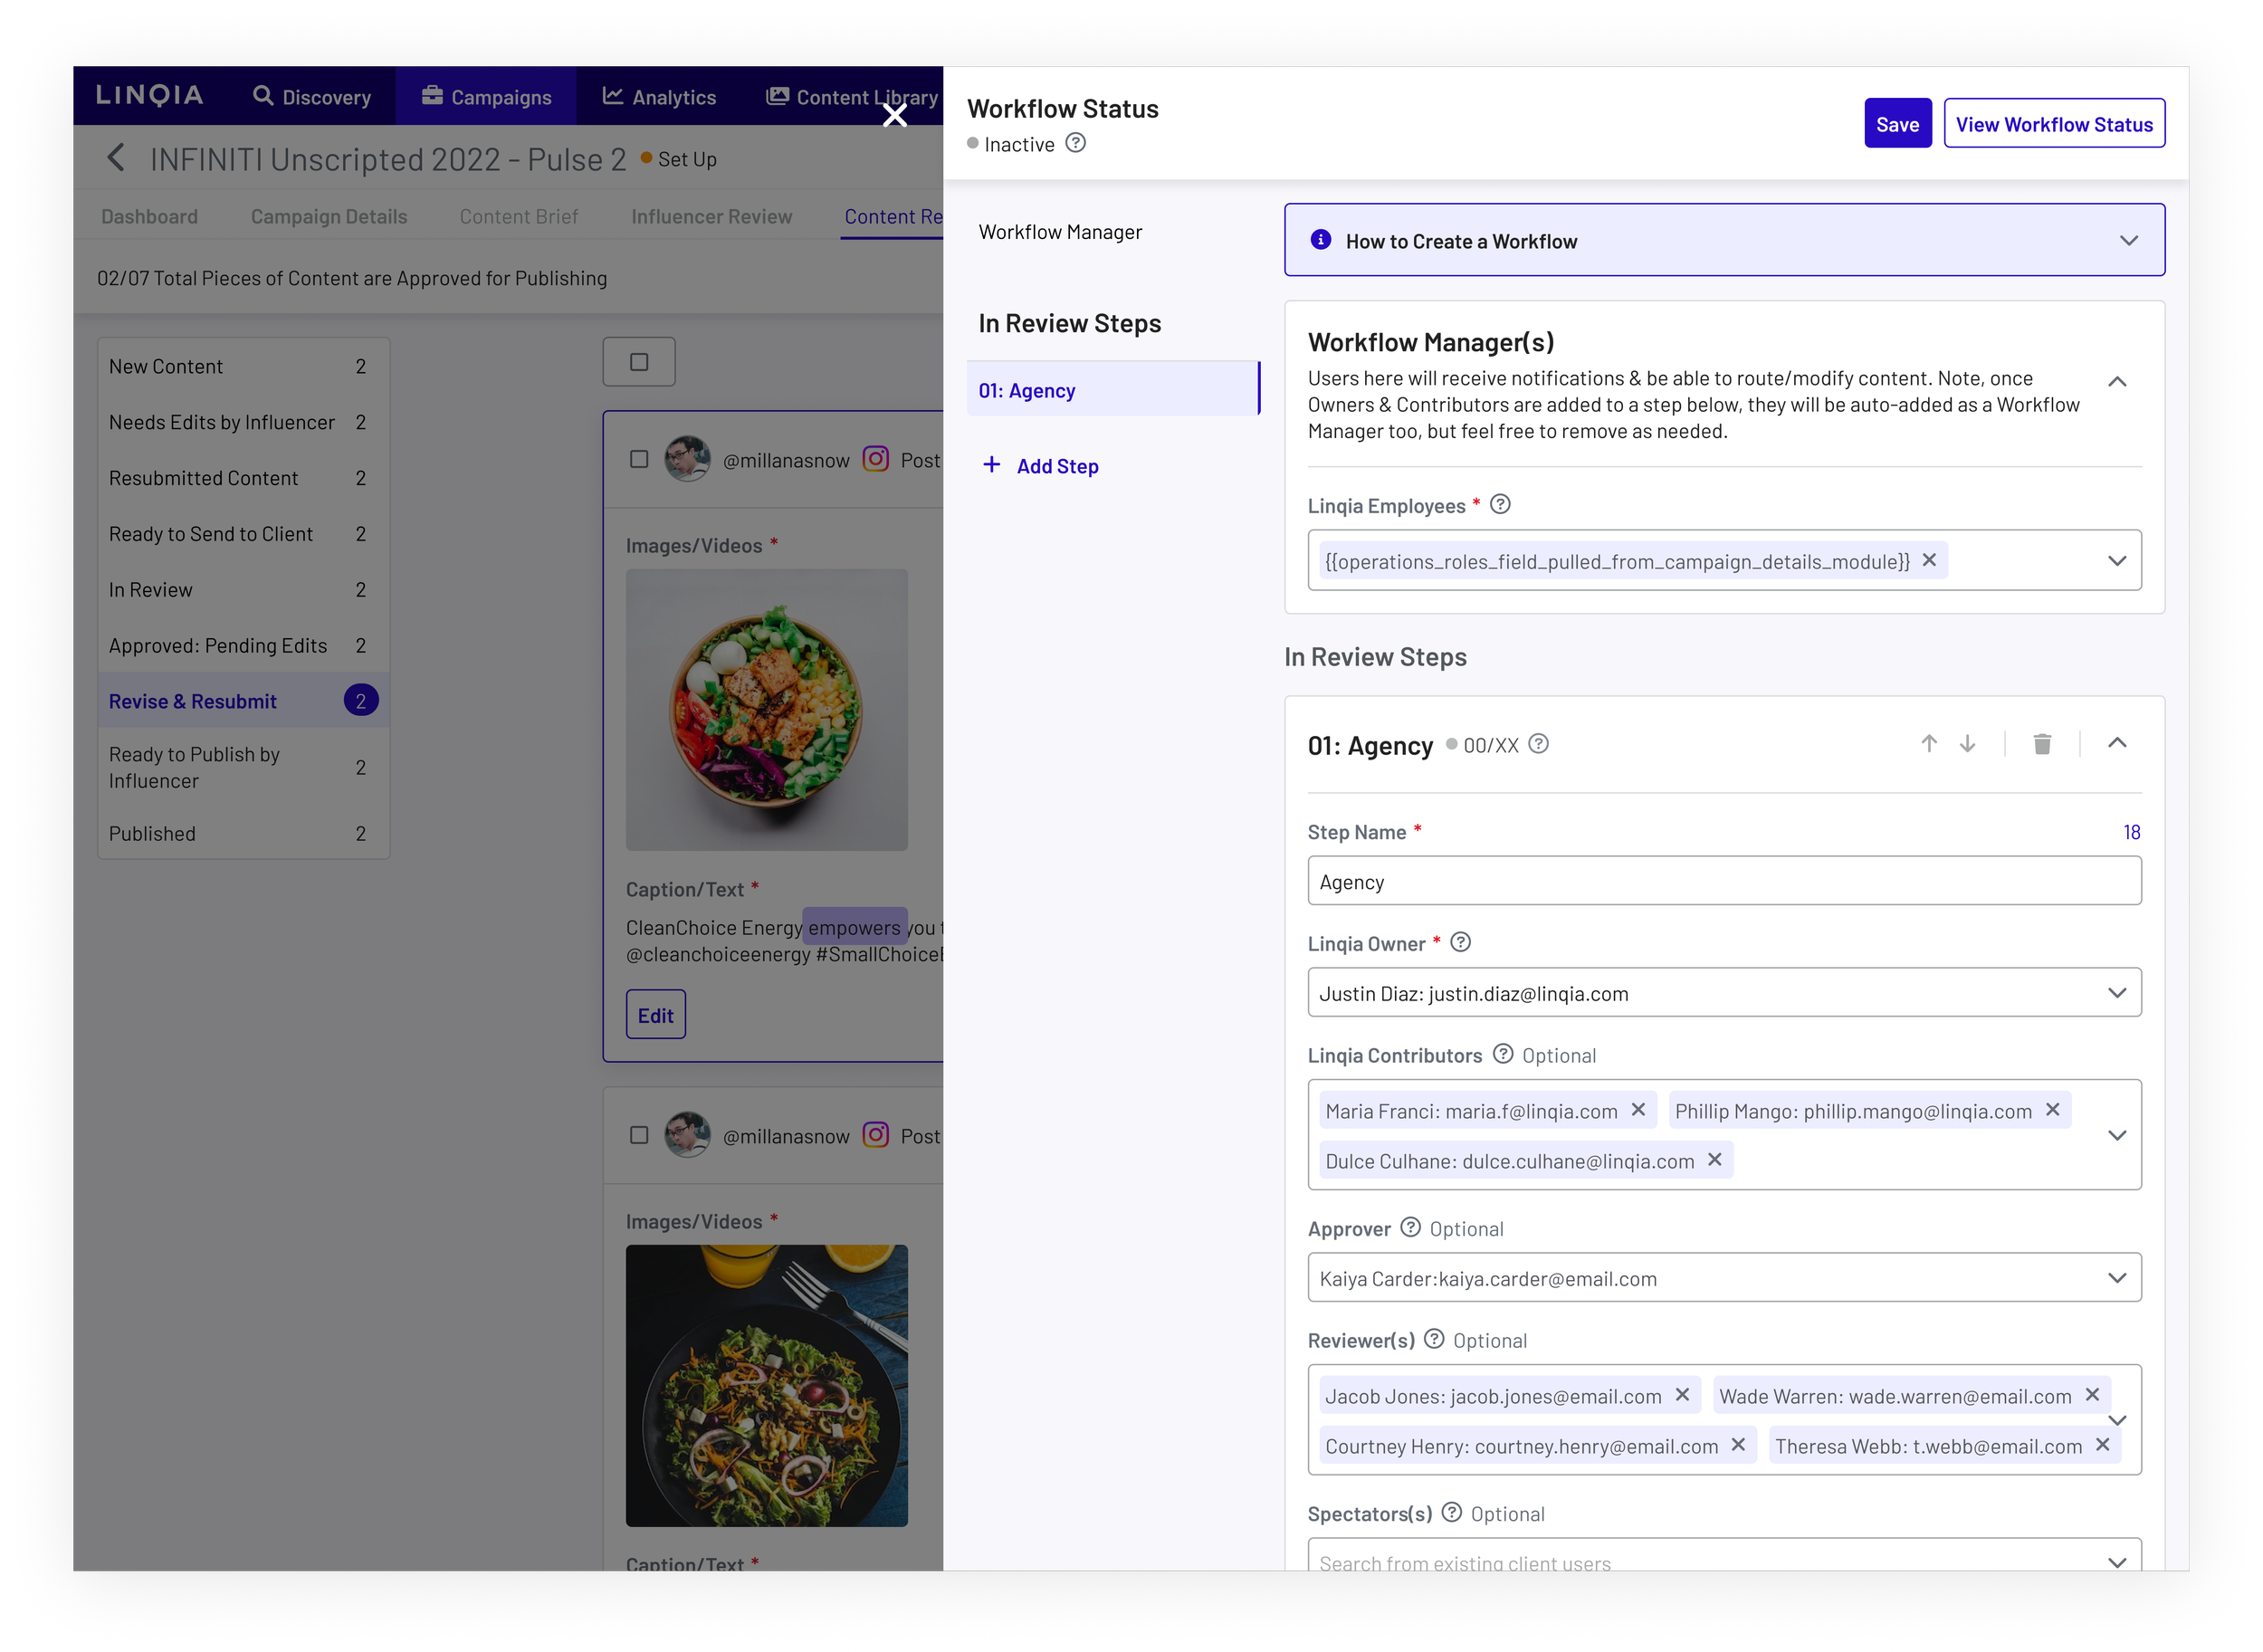Delete the 01: Agency step with trash icon
This screenshot has height=1652, width=2263.
pyautogui.click(x=2042, y=744)
